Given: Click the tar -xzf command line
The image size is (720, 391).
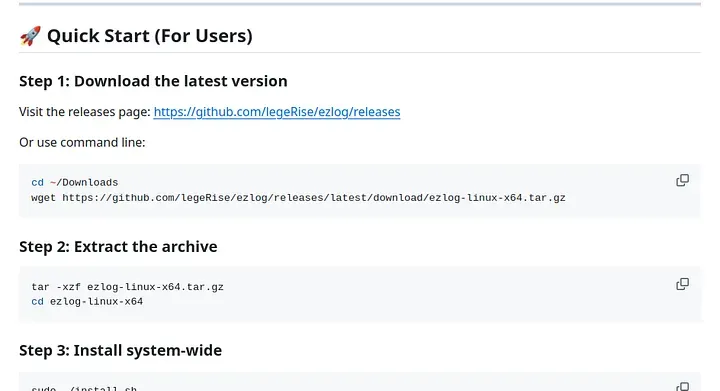Looking at the screenshot, I should (x=128, y=287).
